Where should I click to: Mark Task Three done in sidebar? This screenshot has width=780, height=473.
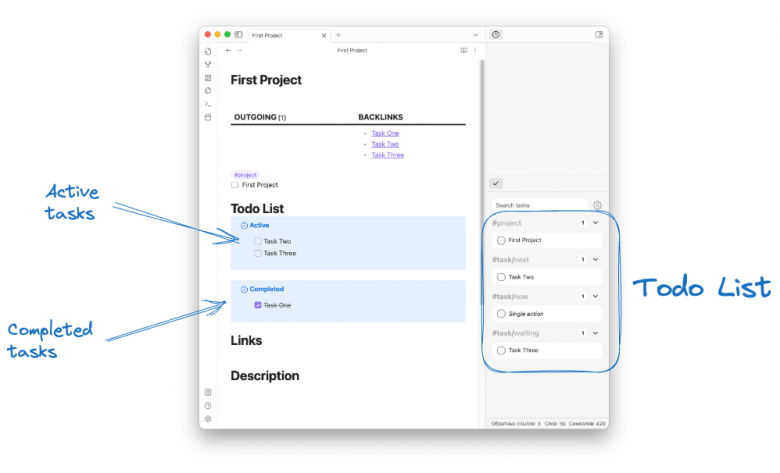(501, 351)
